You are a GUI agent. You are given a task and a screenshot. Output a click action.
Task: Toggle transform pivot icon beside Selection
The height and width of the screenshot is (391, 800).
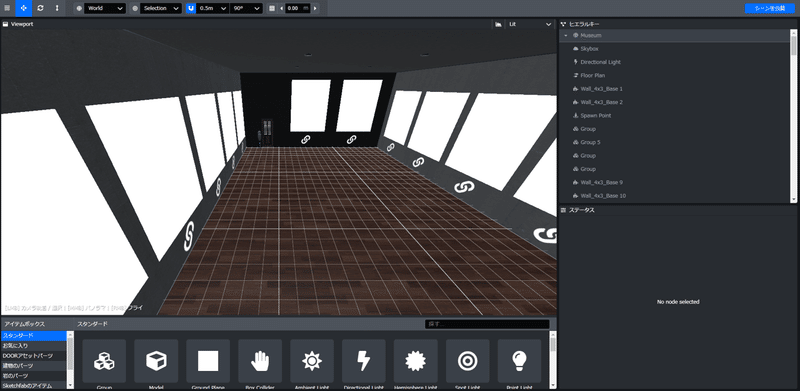point(135,9)
